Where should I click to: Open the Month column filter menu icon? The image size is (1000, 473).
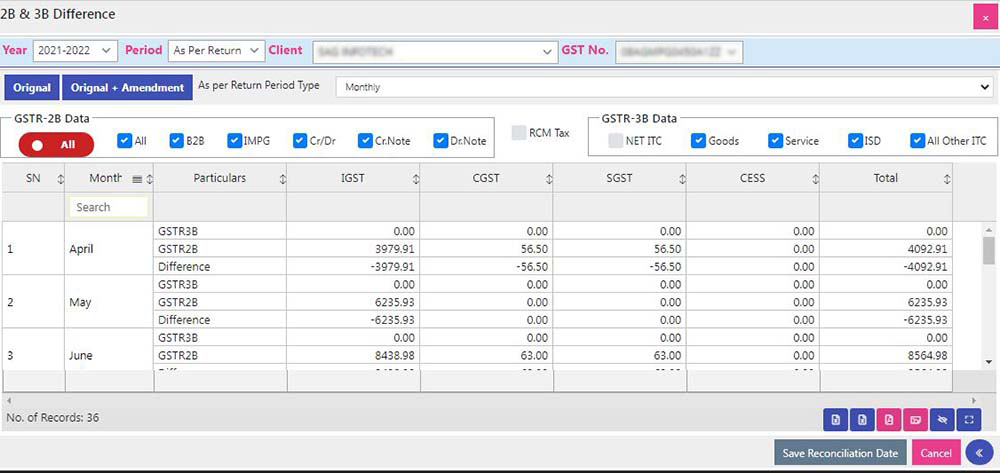138,179
